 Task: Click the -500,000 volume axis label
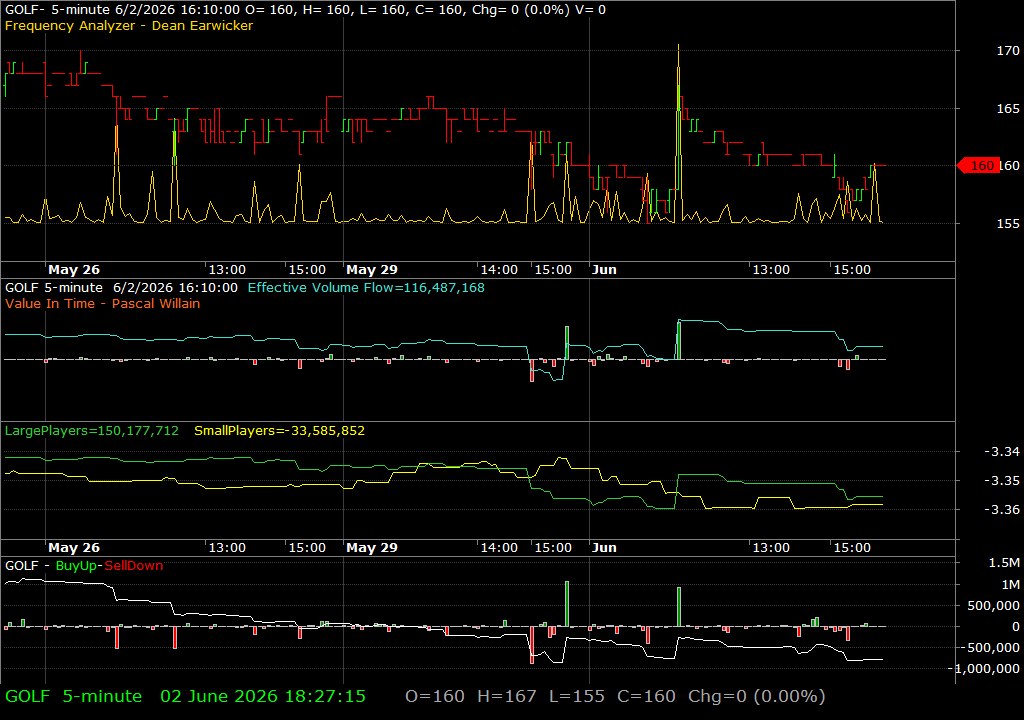[990, 647]
